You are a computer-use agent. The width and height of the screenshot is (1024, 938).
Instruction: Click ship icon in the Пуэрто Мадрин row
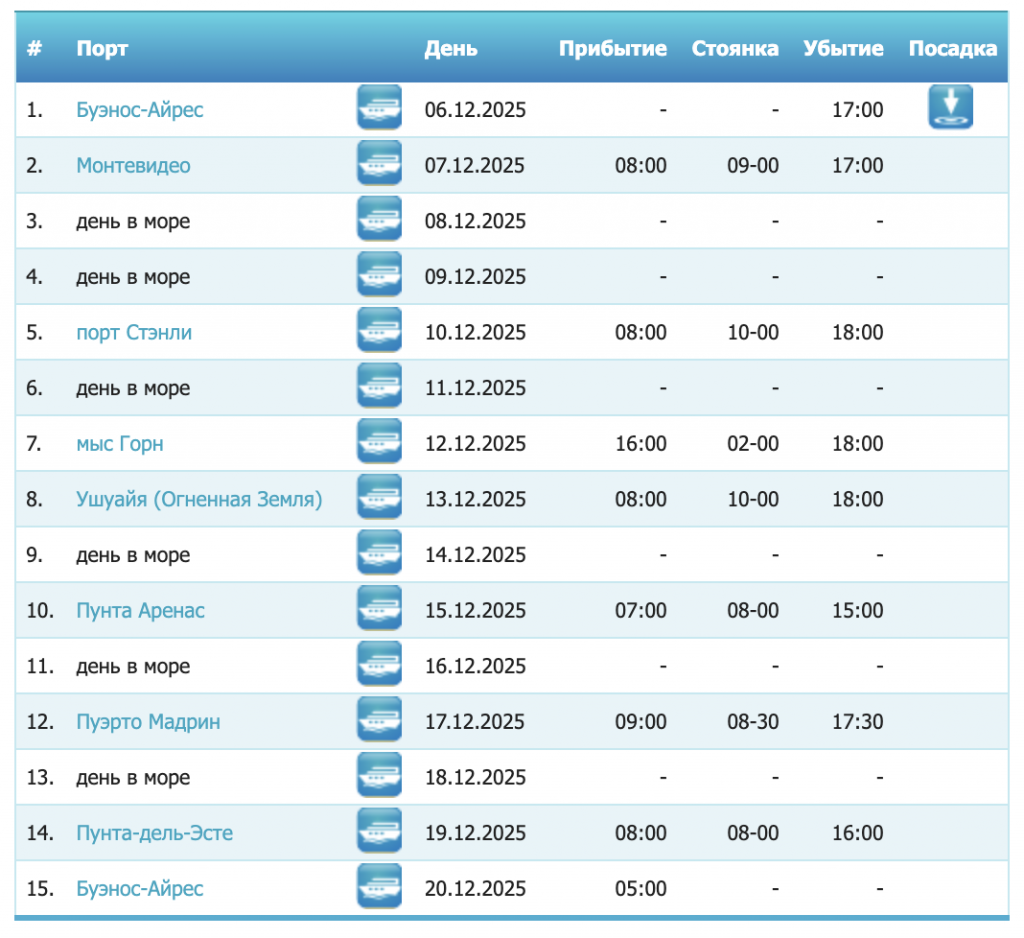pyautogui.click(x=379, y=720)
